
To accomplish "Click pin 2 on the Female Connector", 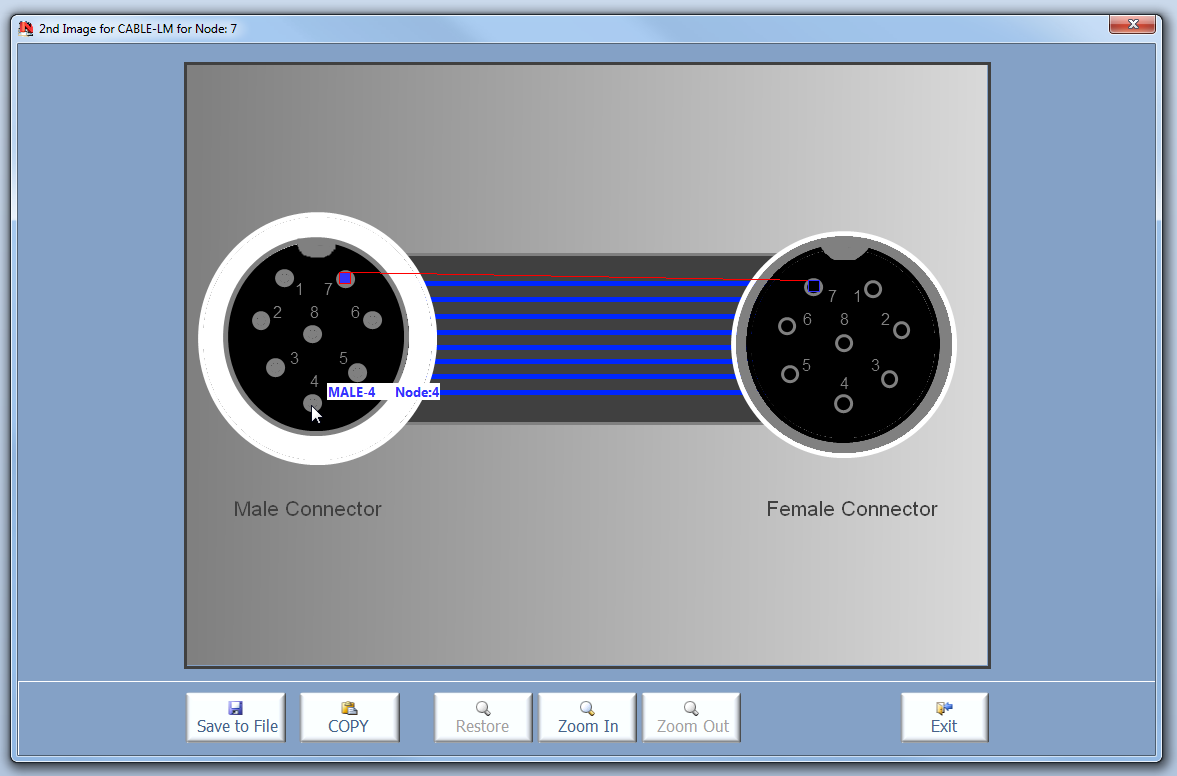I will [901, 330].
